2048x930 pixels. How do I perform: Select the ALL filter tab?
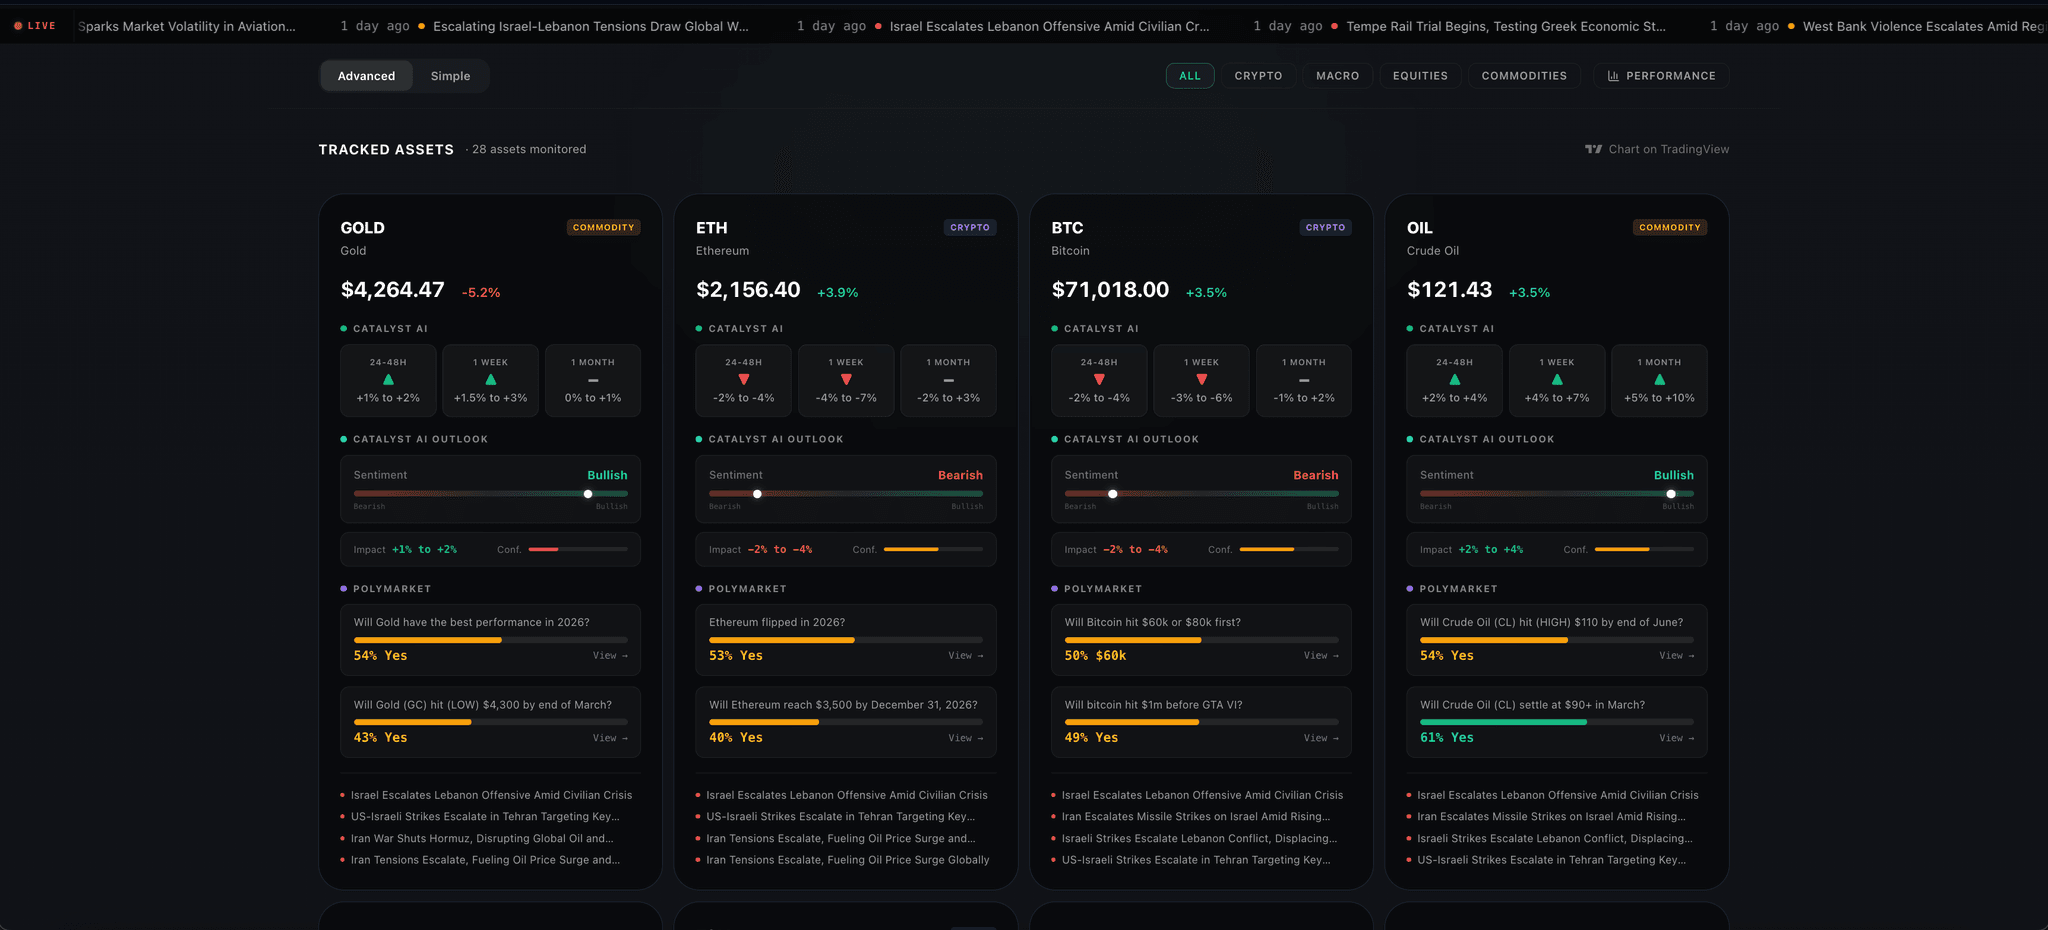click(x=1190, y=76)
